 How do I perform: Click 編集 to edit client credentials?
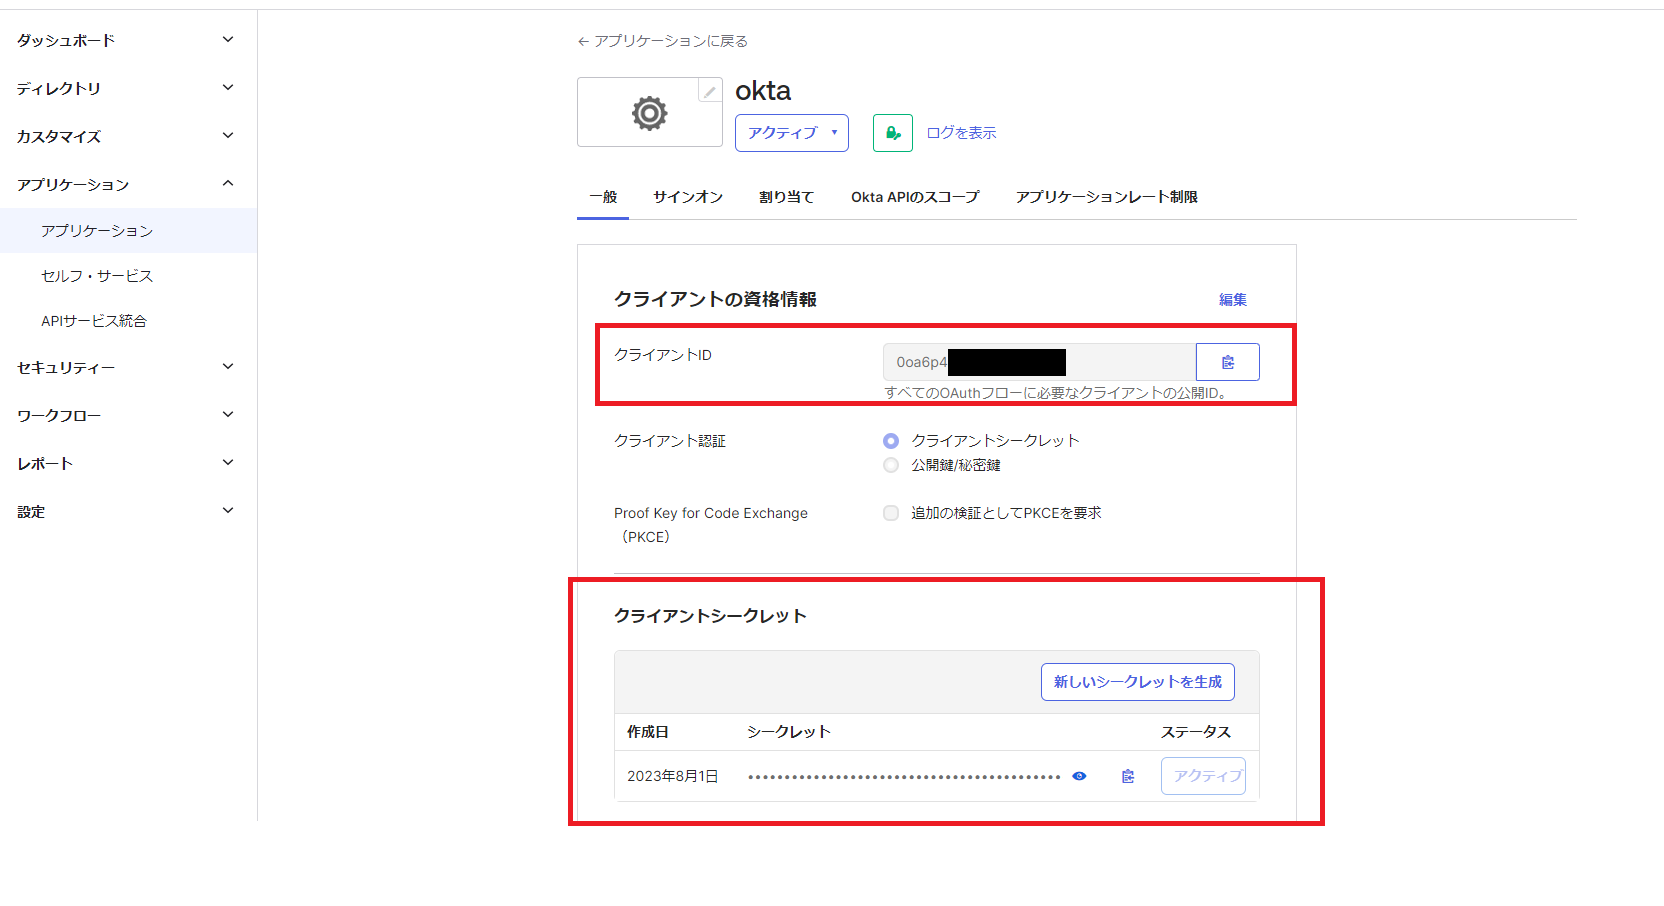[x=1233, y=300]
